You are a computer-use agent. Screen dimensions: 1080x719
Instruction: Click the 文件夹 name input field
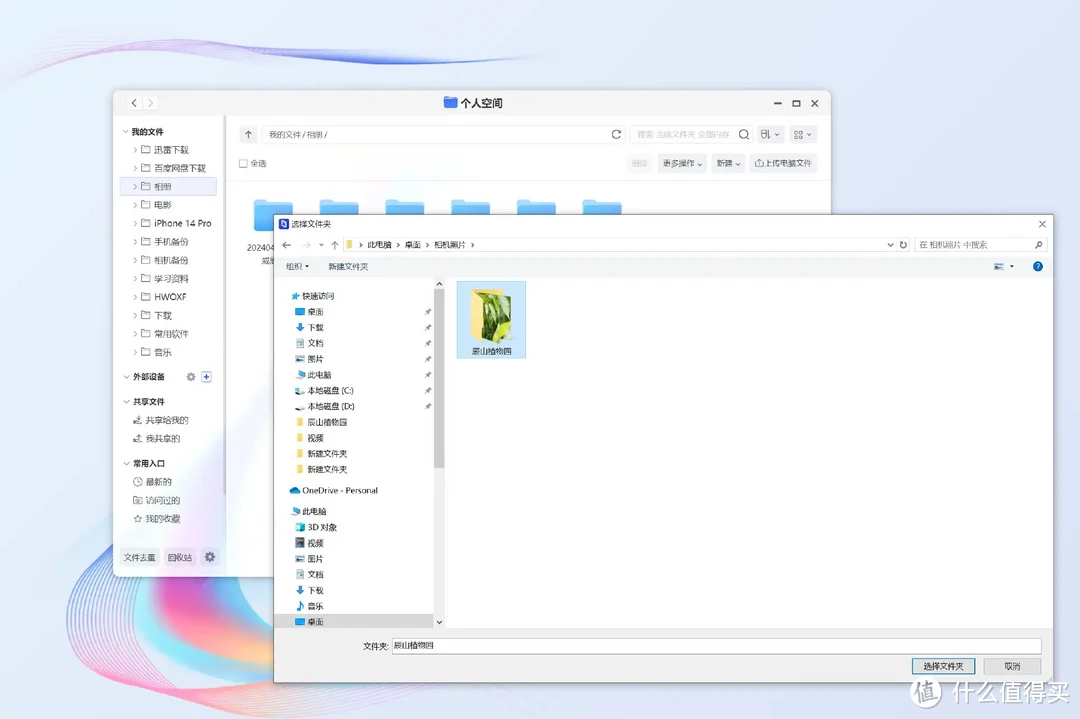[715, 646]
